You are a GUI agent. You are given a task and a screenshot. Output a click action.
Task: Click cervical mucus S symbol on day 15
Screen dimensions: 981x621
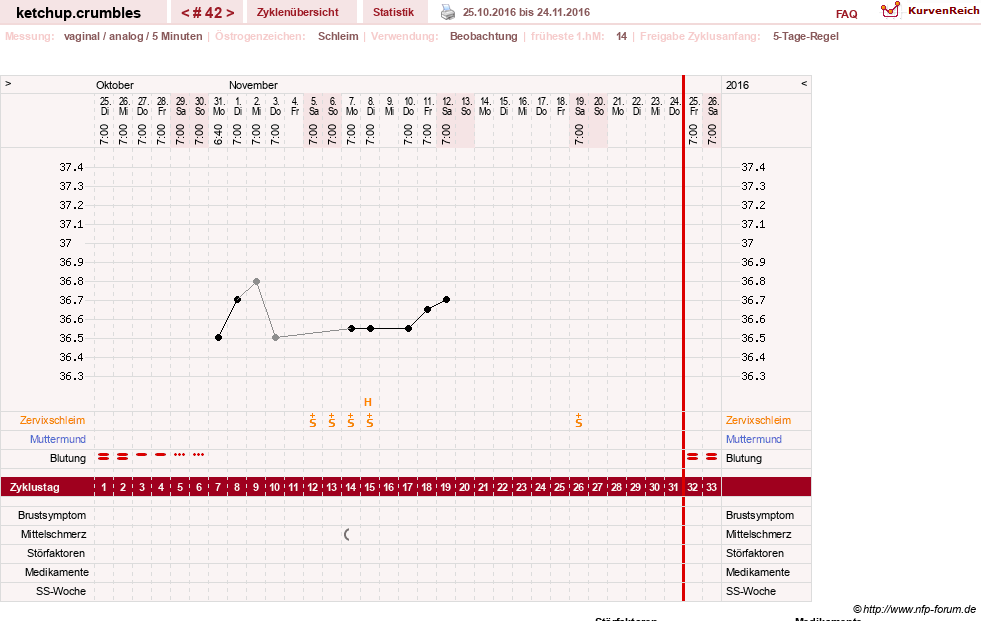click(x=370, y=420)
